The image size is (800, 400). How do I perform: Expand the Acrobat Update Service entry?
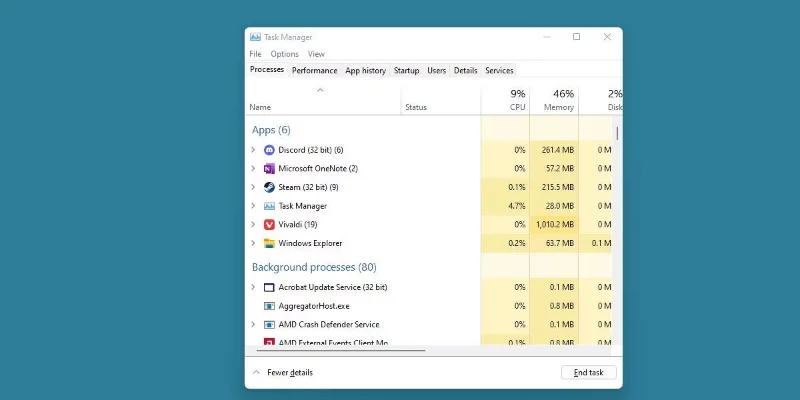(x=253, y=287)
